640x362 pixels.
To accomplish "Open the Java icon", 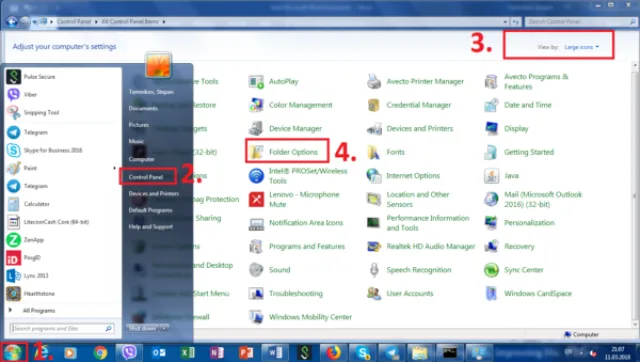I will tap(491, 176).
